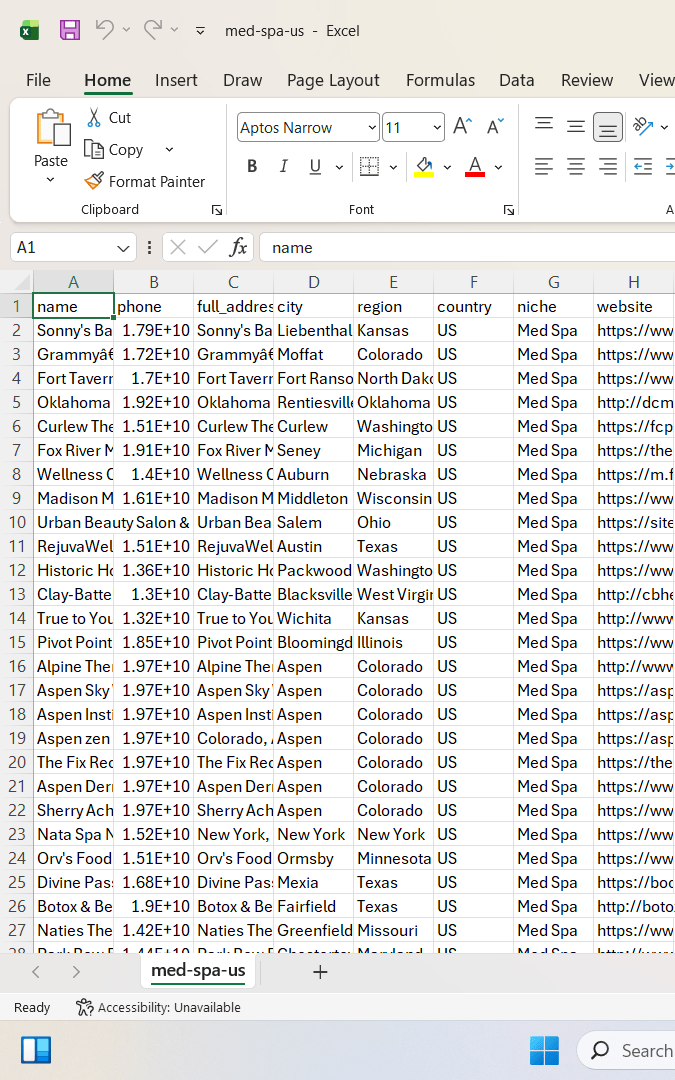Image resolution: width=675 pixels, height=1080 pixels.
Task: Select row 10 header
Action: click(x=17, y=522)
